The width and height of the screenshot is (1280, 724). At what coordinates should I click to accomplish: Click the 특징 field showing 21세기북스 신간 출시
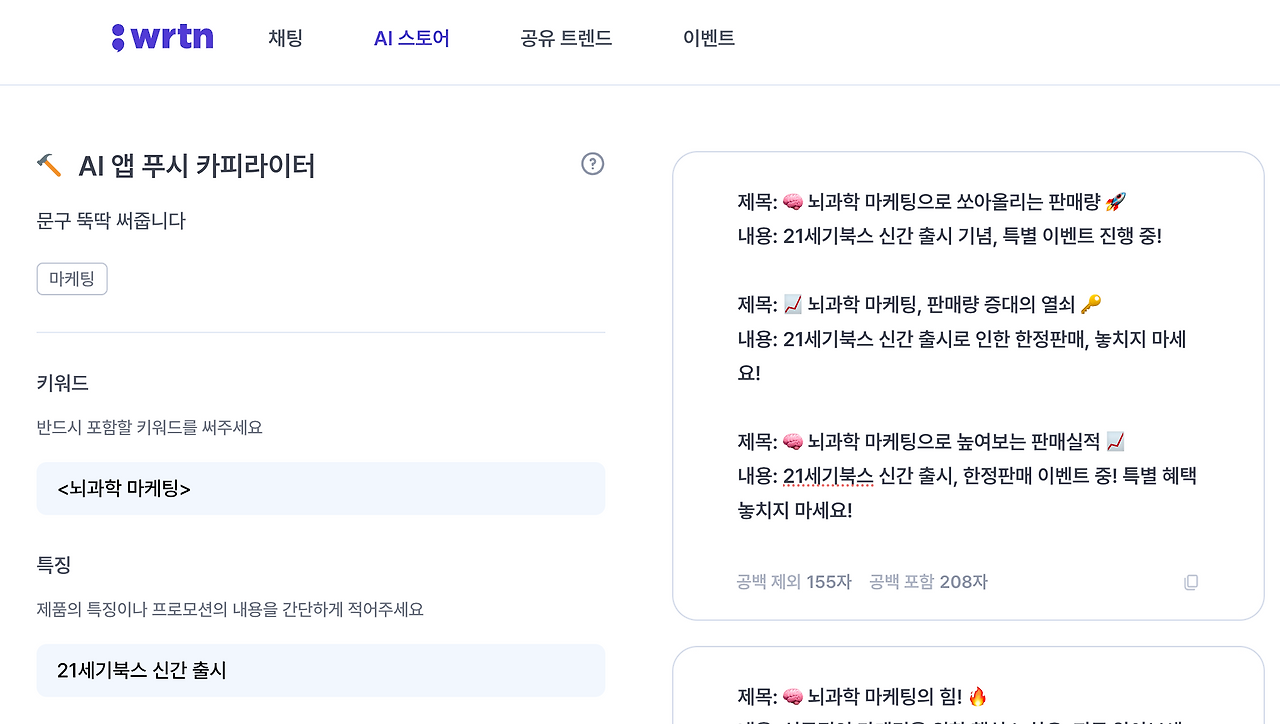click(320, 670)
